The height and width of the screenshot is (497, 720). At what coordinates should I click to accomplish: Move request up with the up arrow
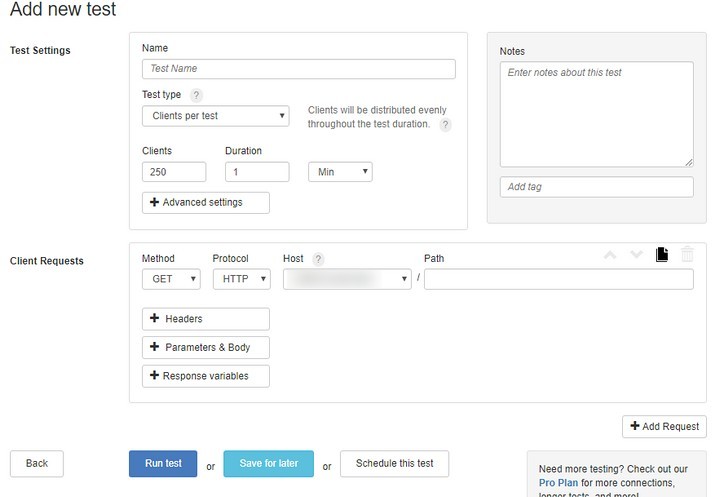[610, 255]
